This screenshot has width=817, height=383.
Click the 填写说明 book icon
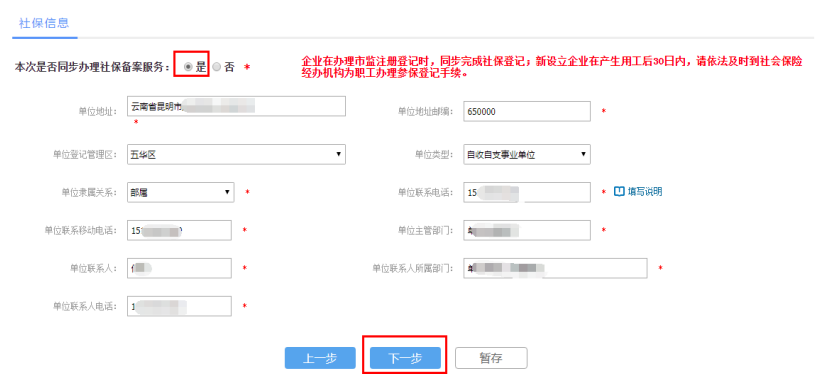(x=618, y=192)
